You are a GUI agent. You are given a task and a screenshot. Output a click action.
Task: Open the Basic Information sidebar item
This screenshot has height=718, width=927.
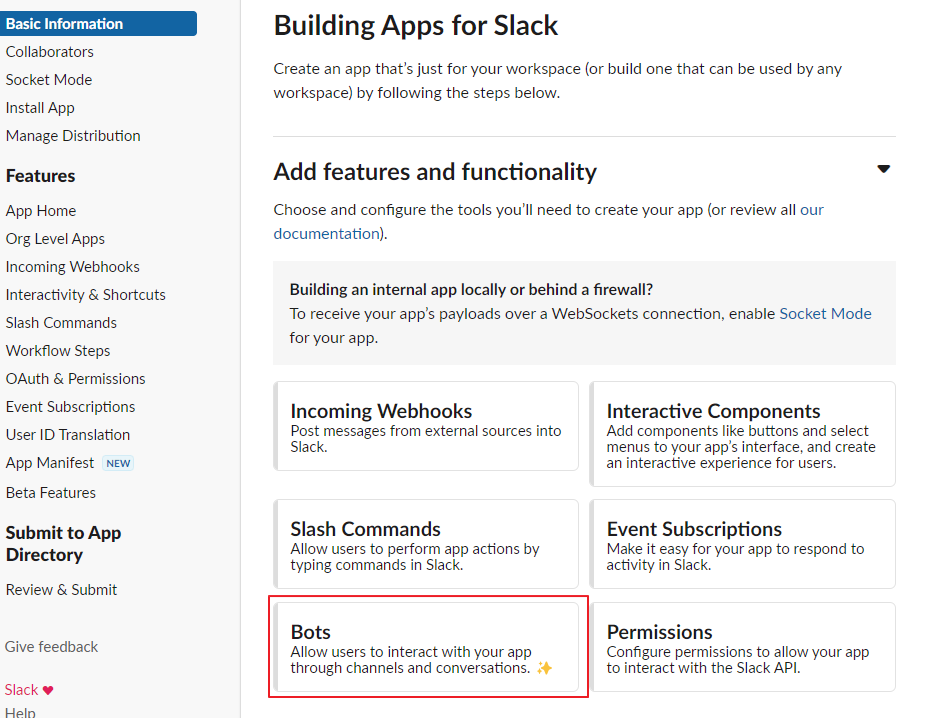coord(98,24)
